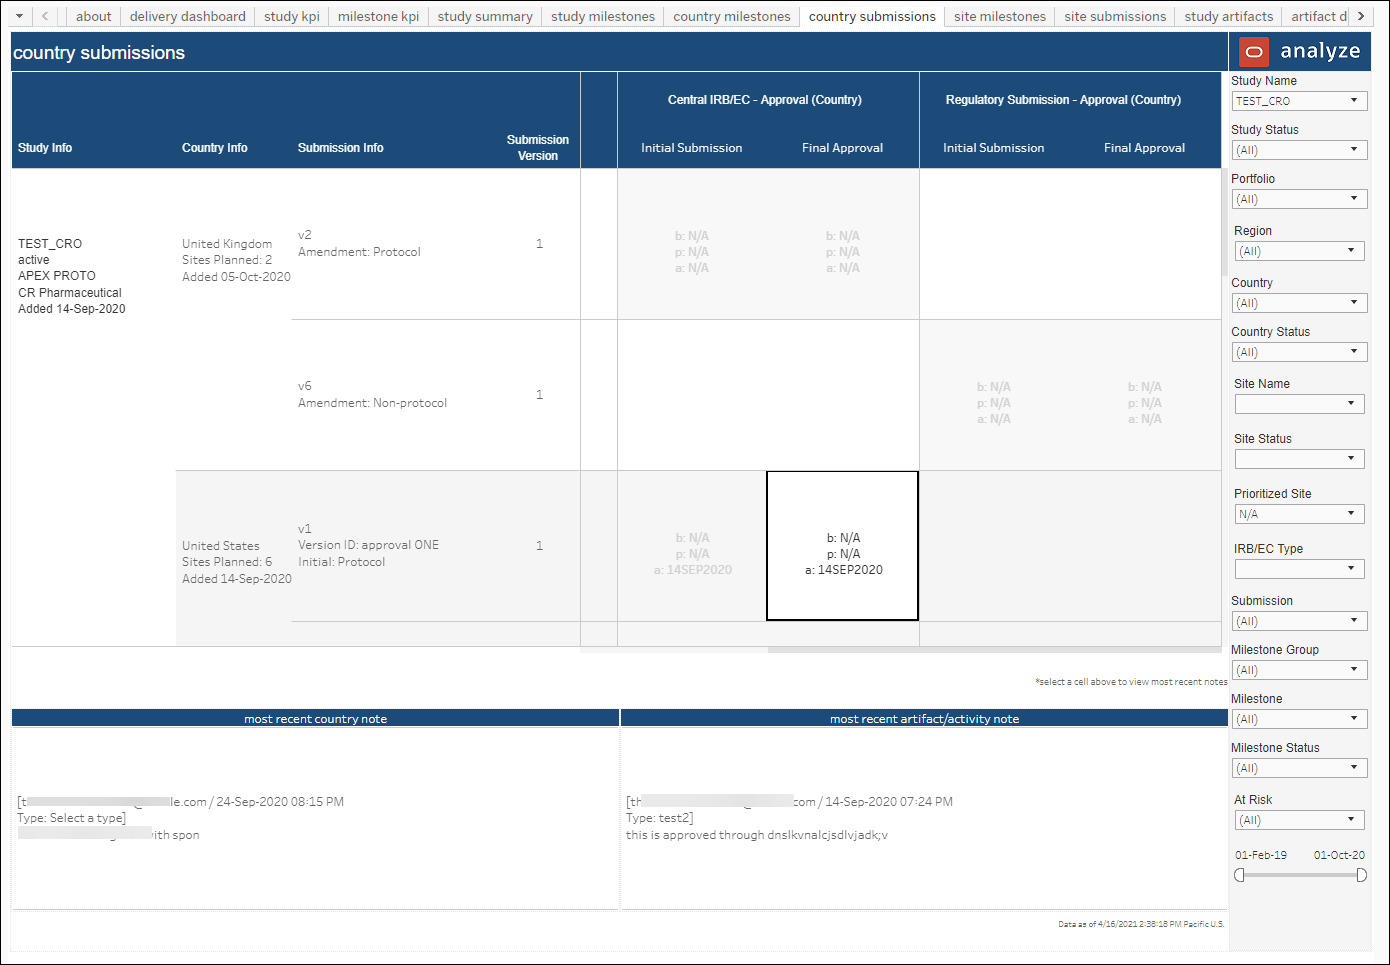Viewport: 1390px width, 965px height.
Task: Select highlighted Final Approval cell a: 14SEP2020
Action: [x=843, y=546]
